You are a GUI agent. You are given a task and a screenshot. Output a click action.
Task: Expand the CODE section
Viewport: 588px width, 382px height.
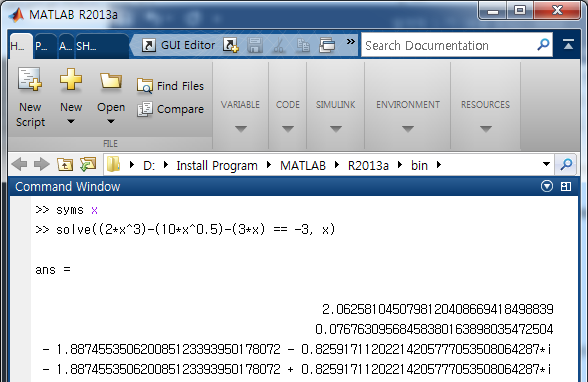tap(288, 129)
